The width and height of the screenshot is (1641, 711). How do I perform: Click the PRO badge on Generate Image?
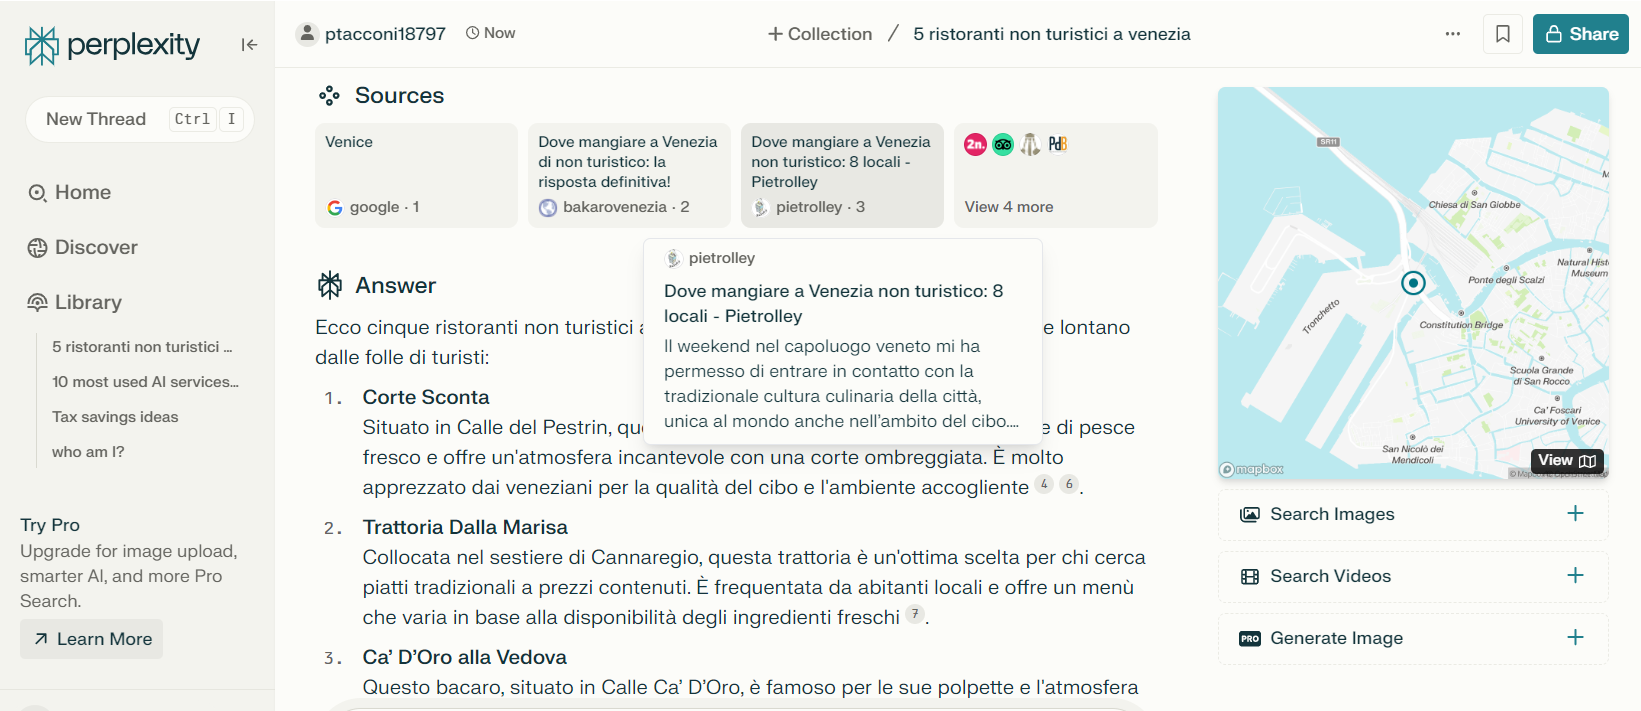click(x=1250, y=638)
